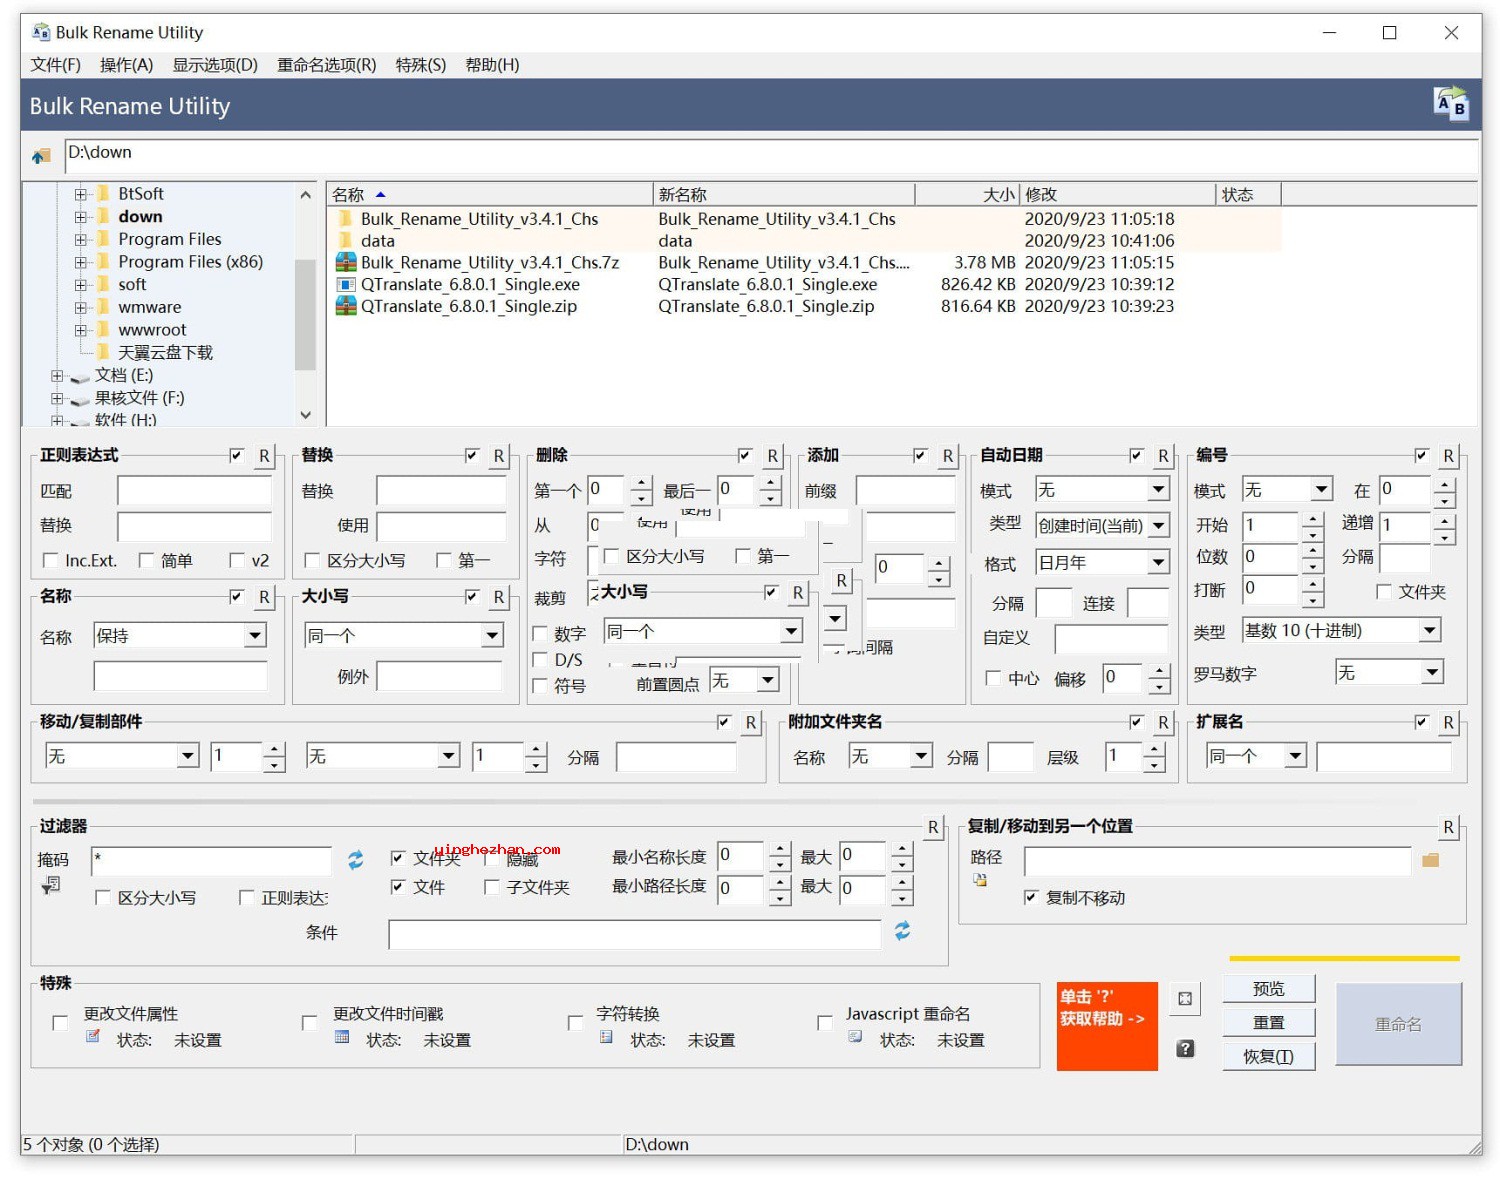Click the up-folder icon beside path
The height and width of the screenshot is (1179, 1500).
pyautogui.click(x=41, y=156)
